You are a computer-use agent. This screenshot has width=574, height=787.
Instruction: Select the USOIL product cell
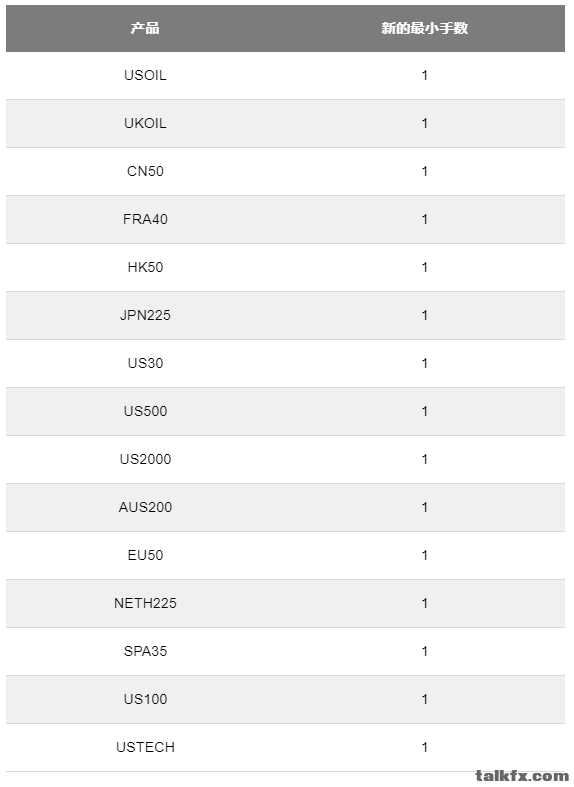[145, 75]
